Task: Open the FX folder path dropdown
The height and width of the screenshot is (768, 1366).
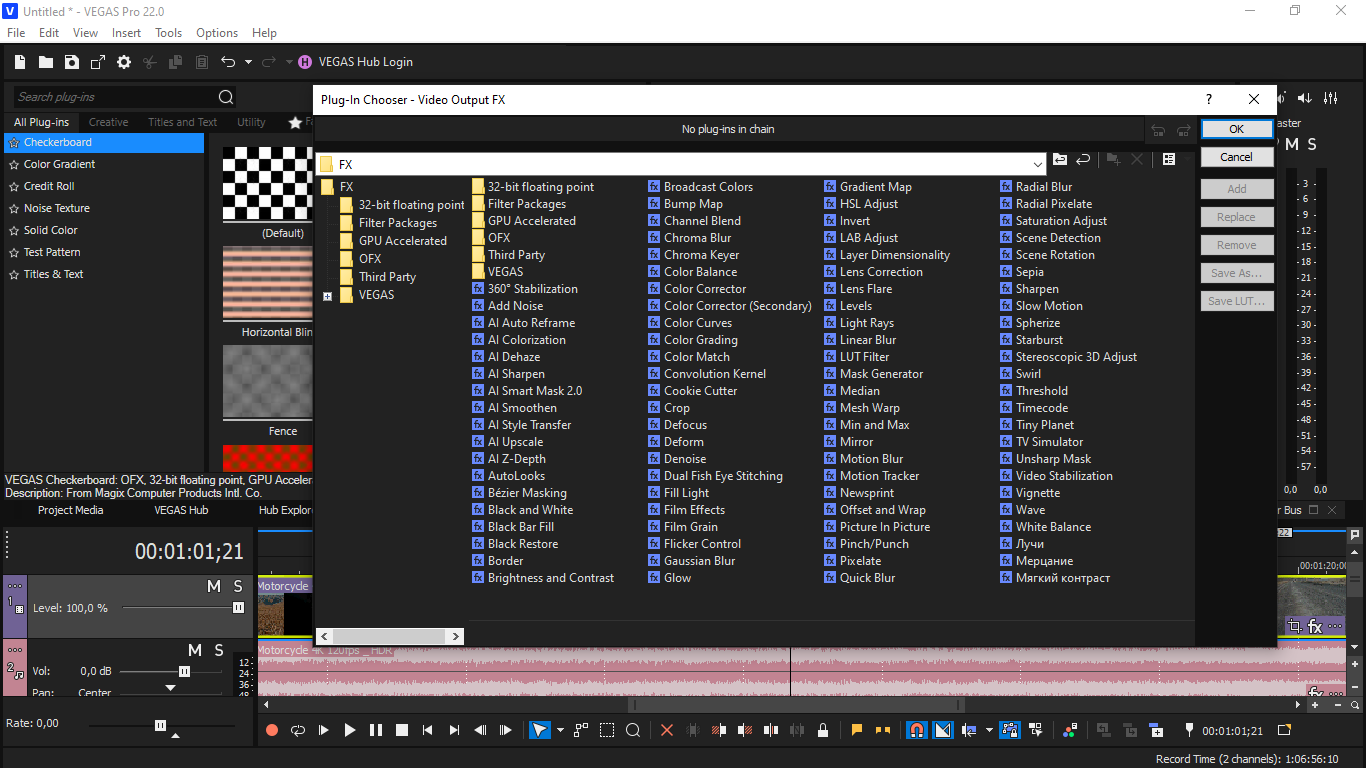Action: (1037, 165)
